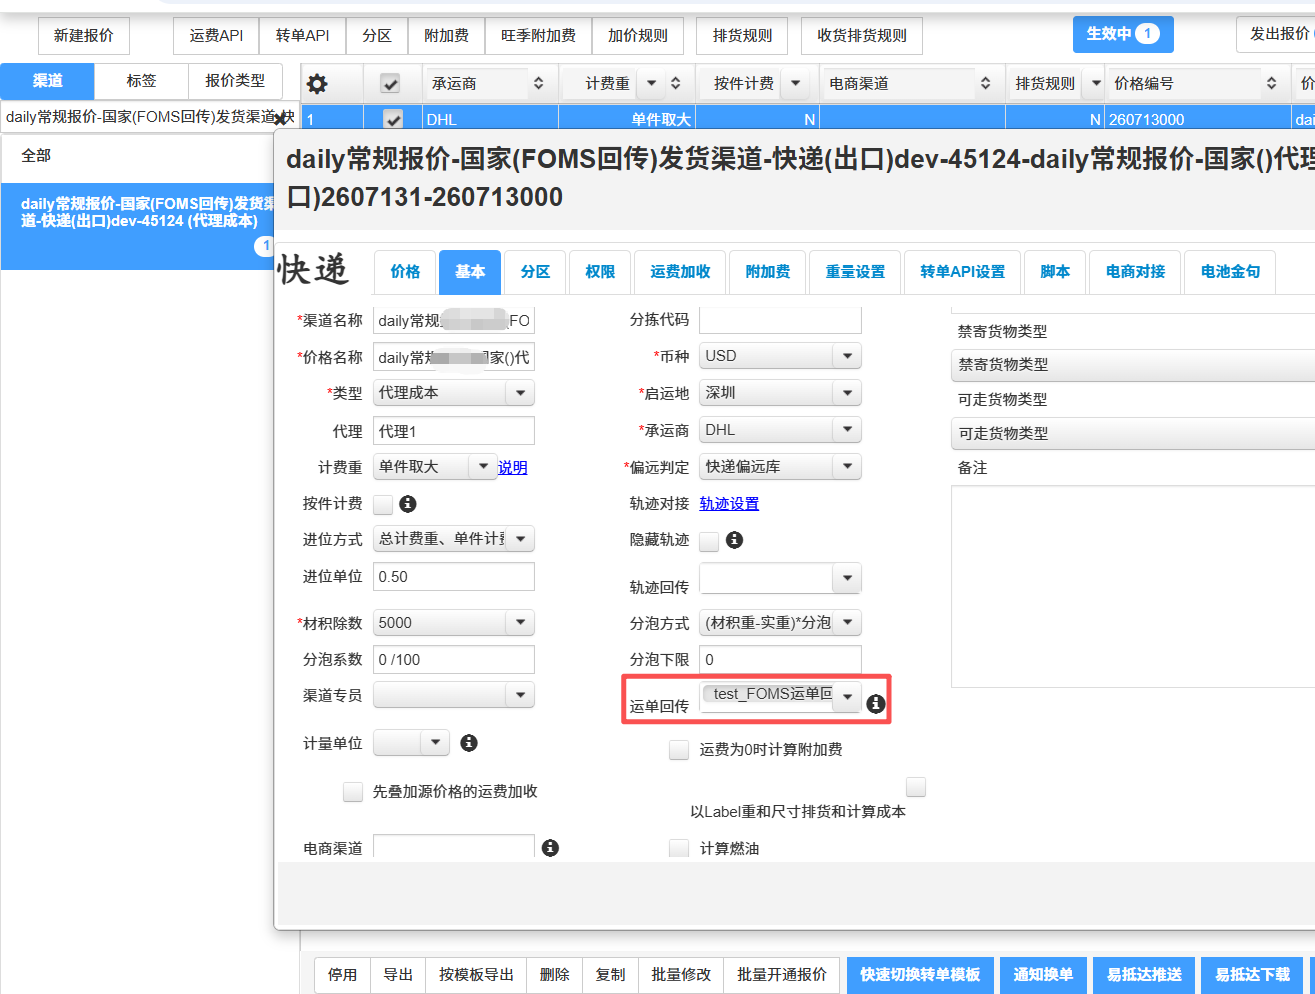Image resolution: width=1315 pixels, height=994 pixels.
Task: Expand the 偏远判定 dropdown
Action: pos(780,467)
